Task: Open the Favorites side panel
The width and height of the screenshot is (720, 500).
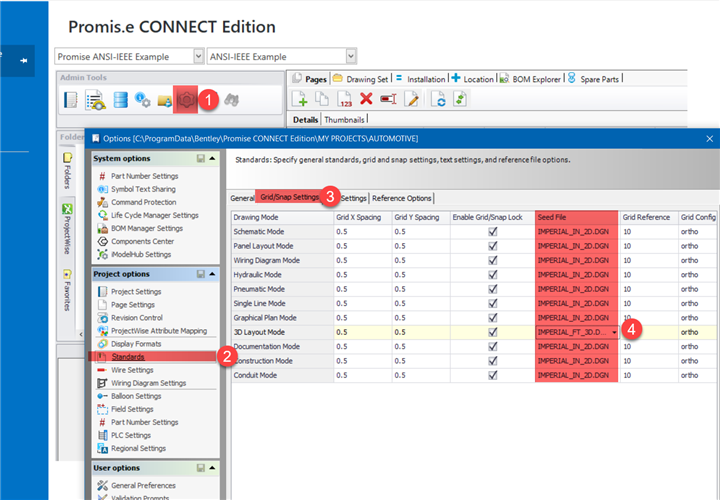Action: (67, 291)
